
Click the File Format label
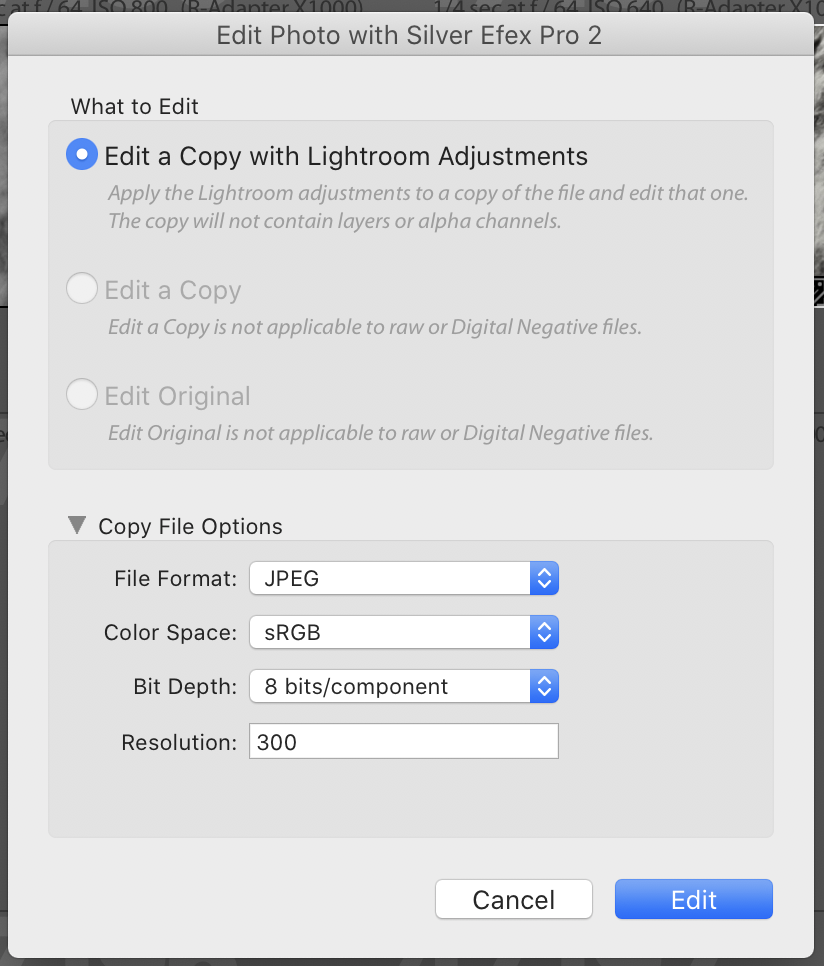pyautogui.click(x=176, y=578)
